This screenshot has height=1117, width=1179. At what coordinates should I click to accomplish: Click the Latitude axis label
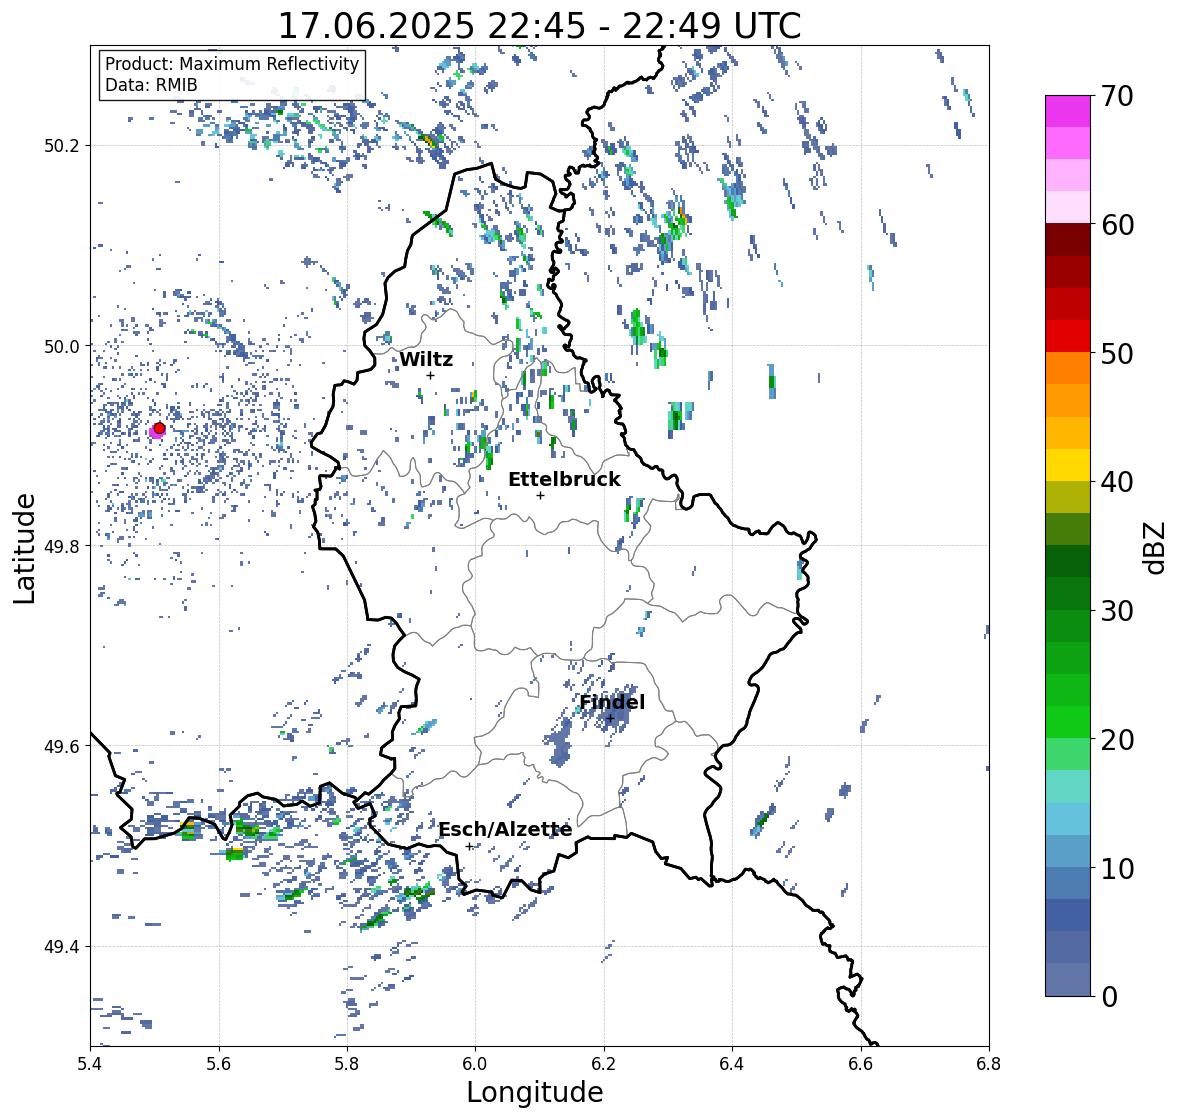pos(24,548)
